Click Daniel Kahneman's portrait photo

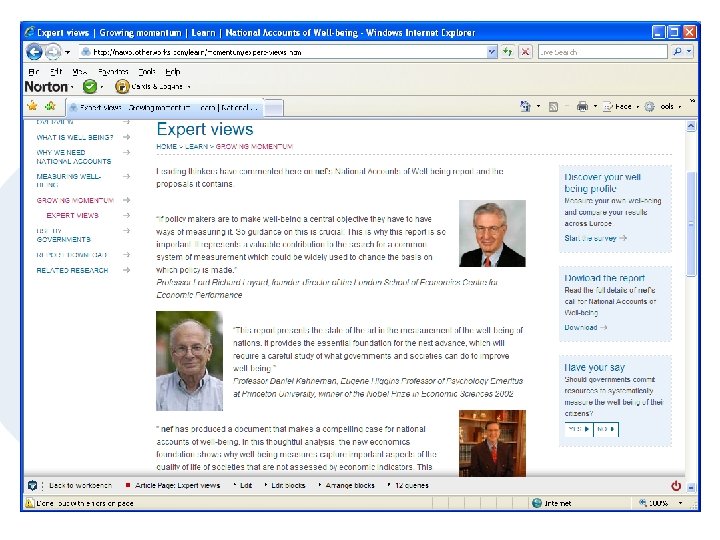[x=189, y=360]
